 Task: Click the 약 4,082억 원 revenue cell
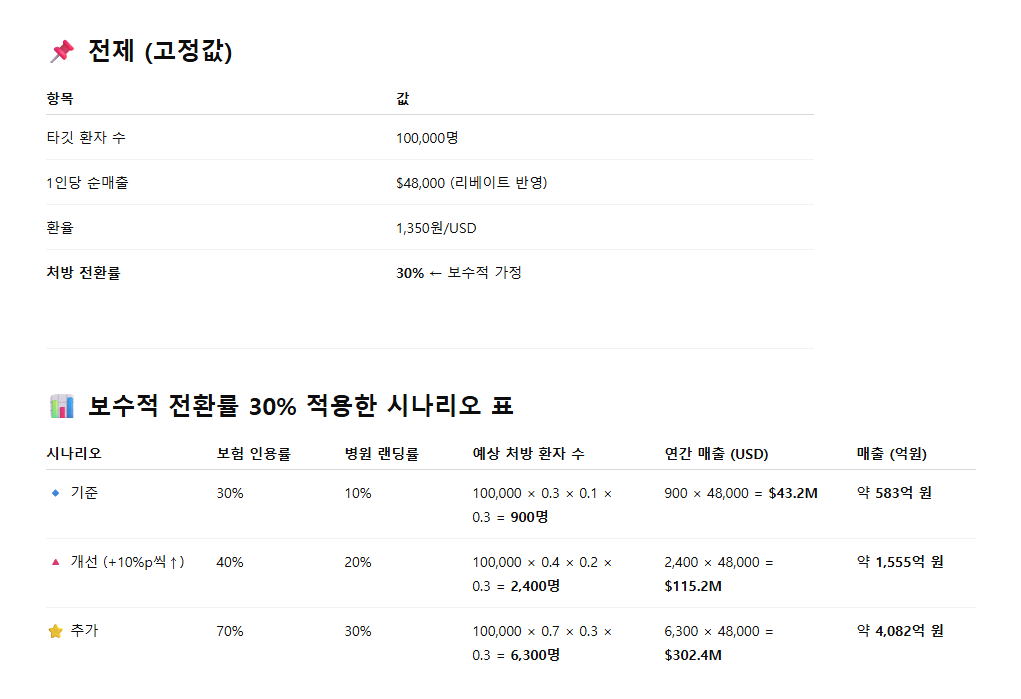coord(900,631)
